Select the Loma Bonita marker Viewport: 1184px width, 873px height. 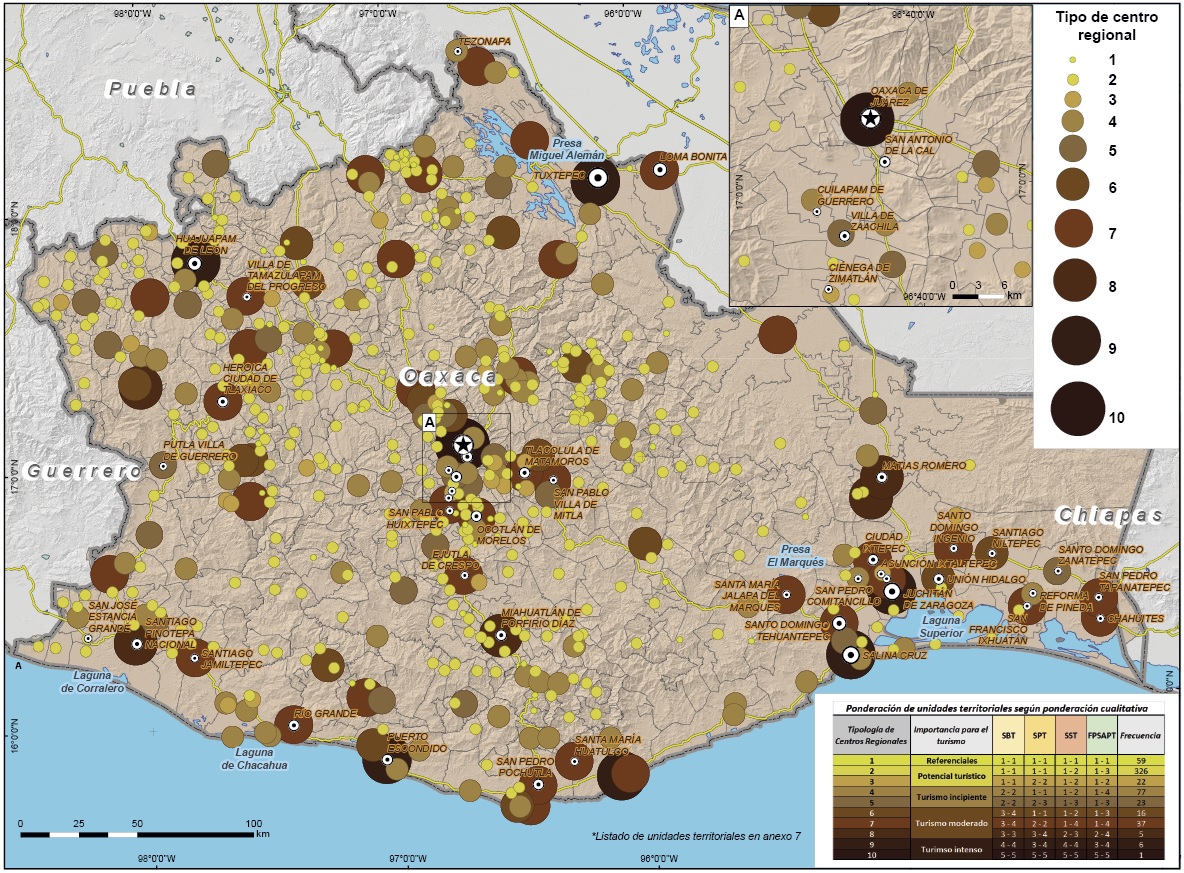pos(660,171)
